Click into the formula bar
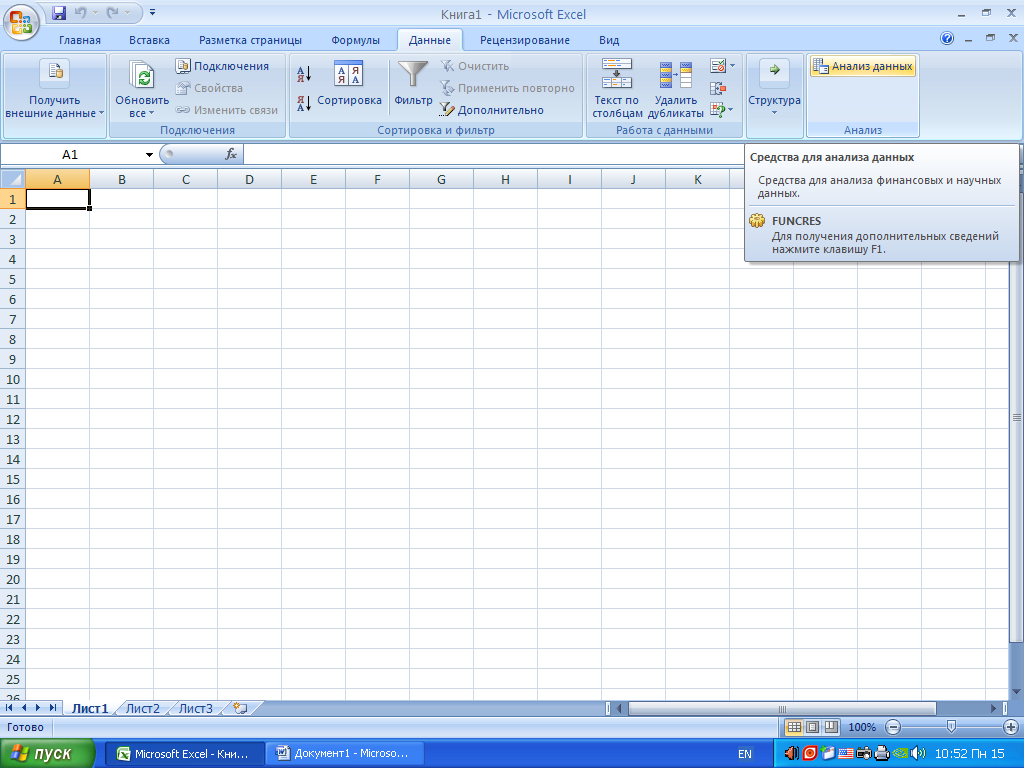The width and height of the screenshot is (1024, 768). [494, 155]
